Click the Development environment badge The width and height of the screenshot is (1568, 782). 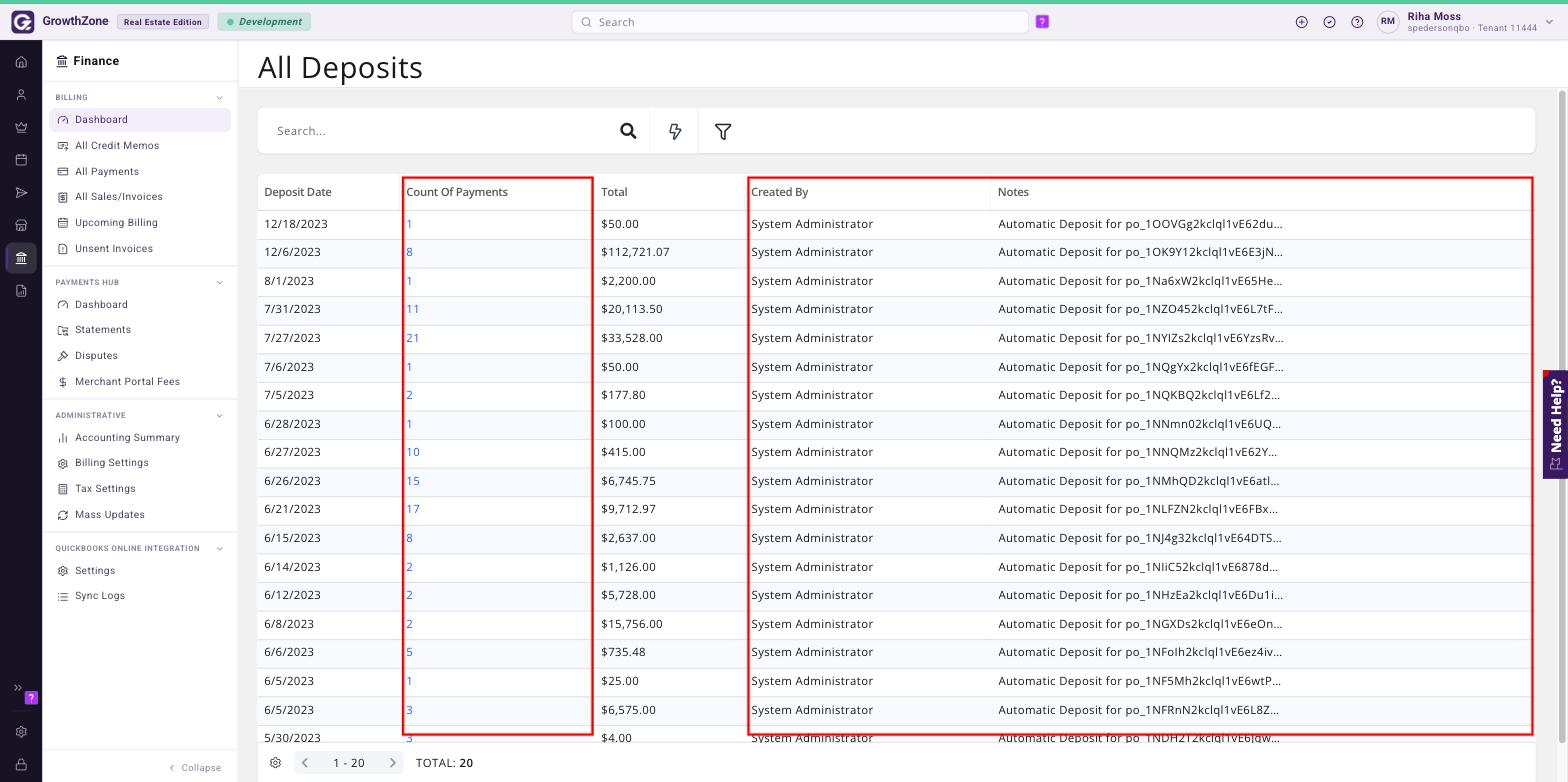(264, 22)
